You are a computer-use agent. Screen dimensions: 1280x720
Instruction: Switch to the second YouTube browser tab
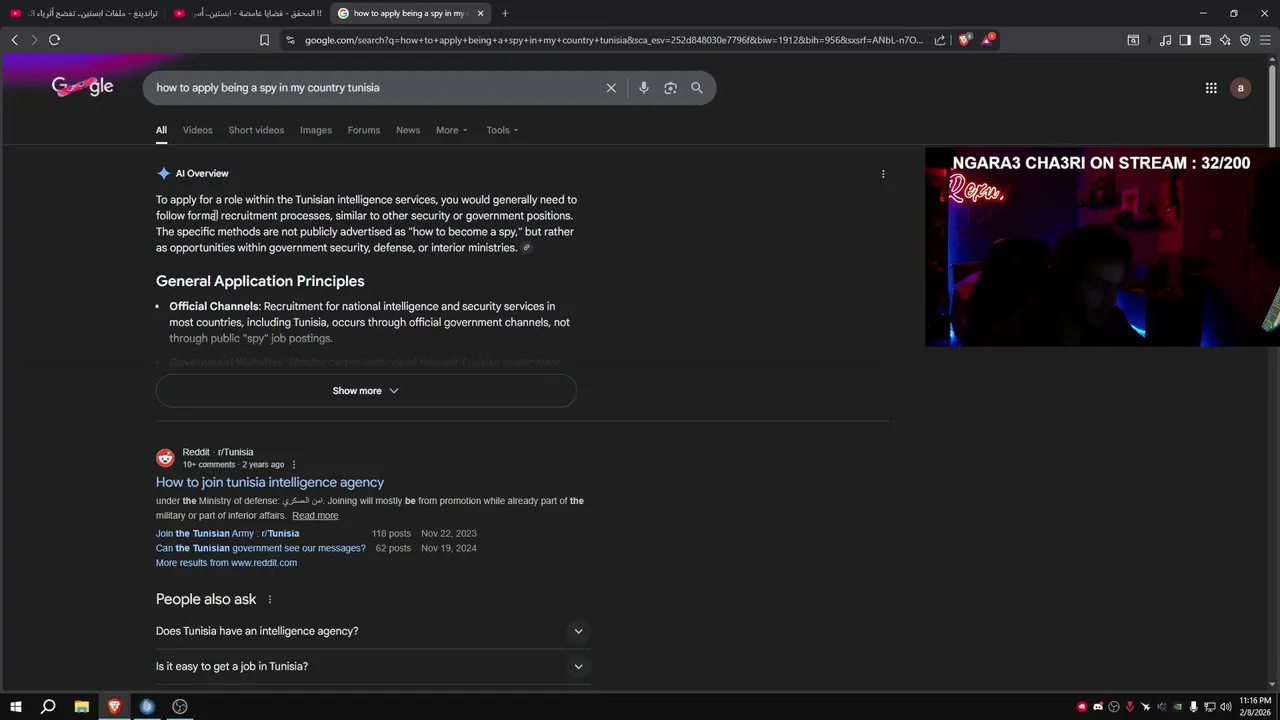[x=246, y=13]
